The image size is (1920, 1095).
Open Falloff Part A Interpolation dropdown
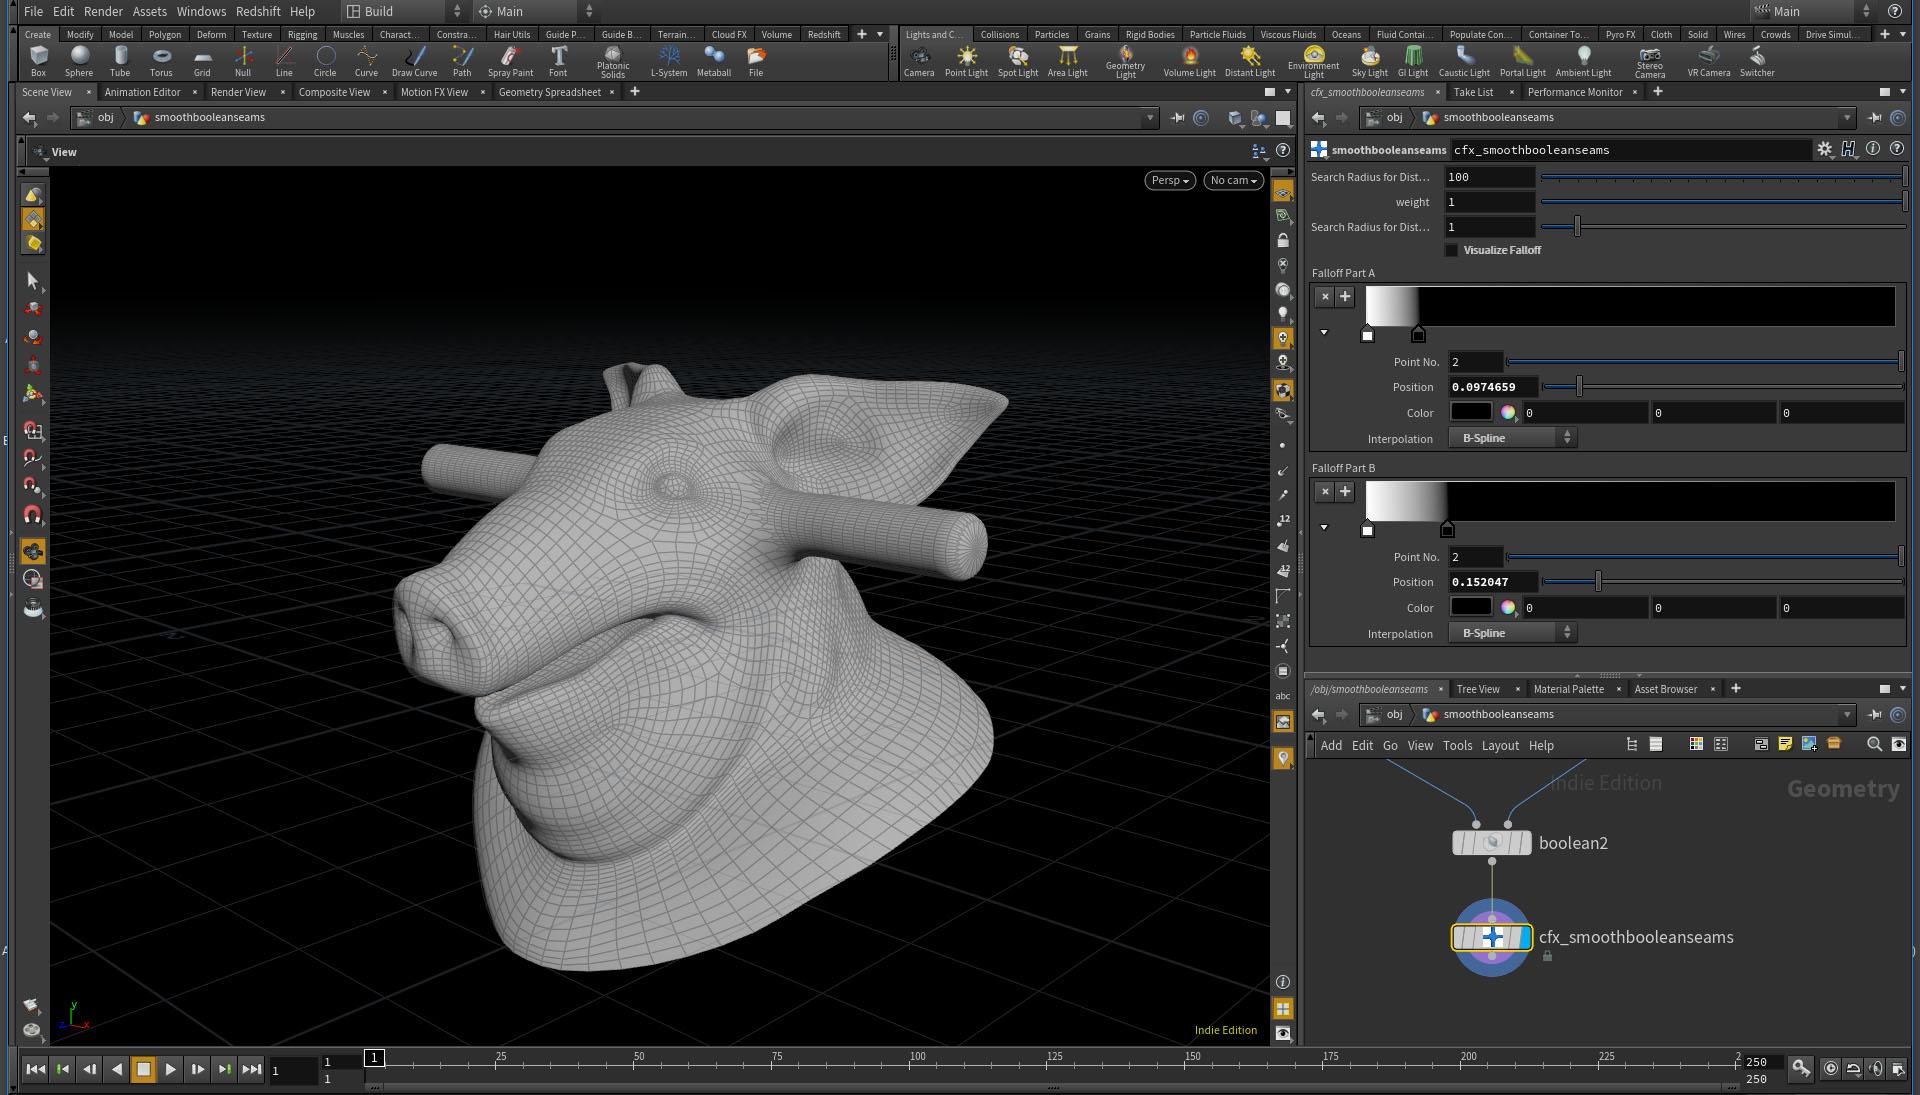[1511, 438]
